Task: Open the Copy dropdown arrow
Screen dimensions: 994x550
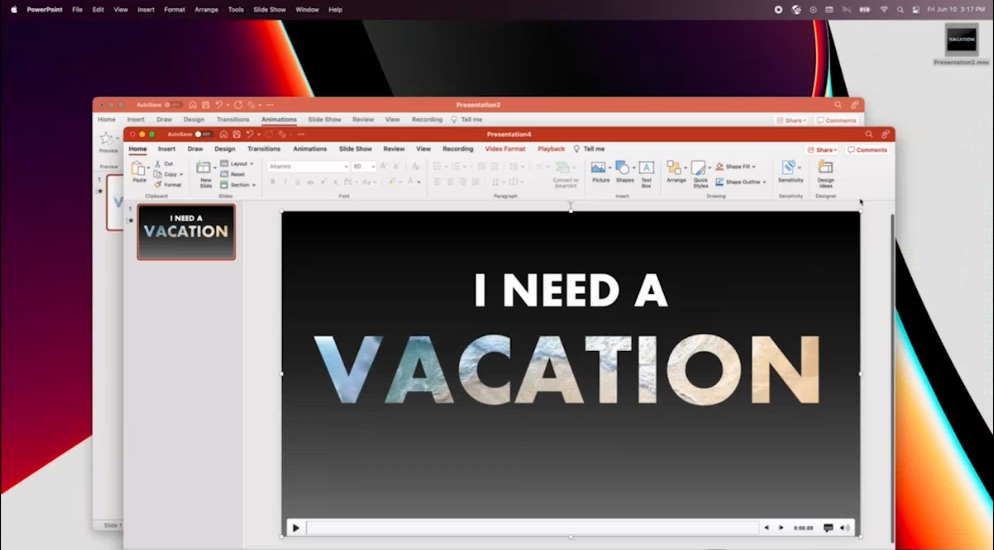Action: [181, 174]
